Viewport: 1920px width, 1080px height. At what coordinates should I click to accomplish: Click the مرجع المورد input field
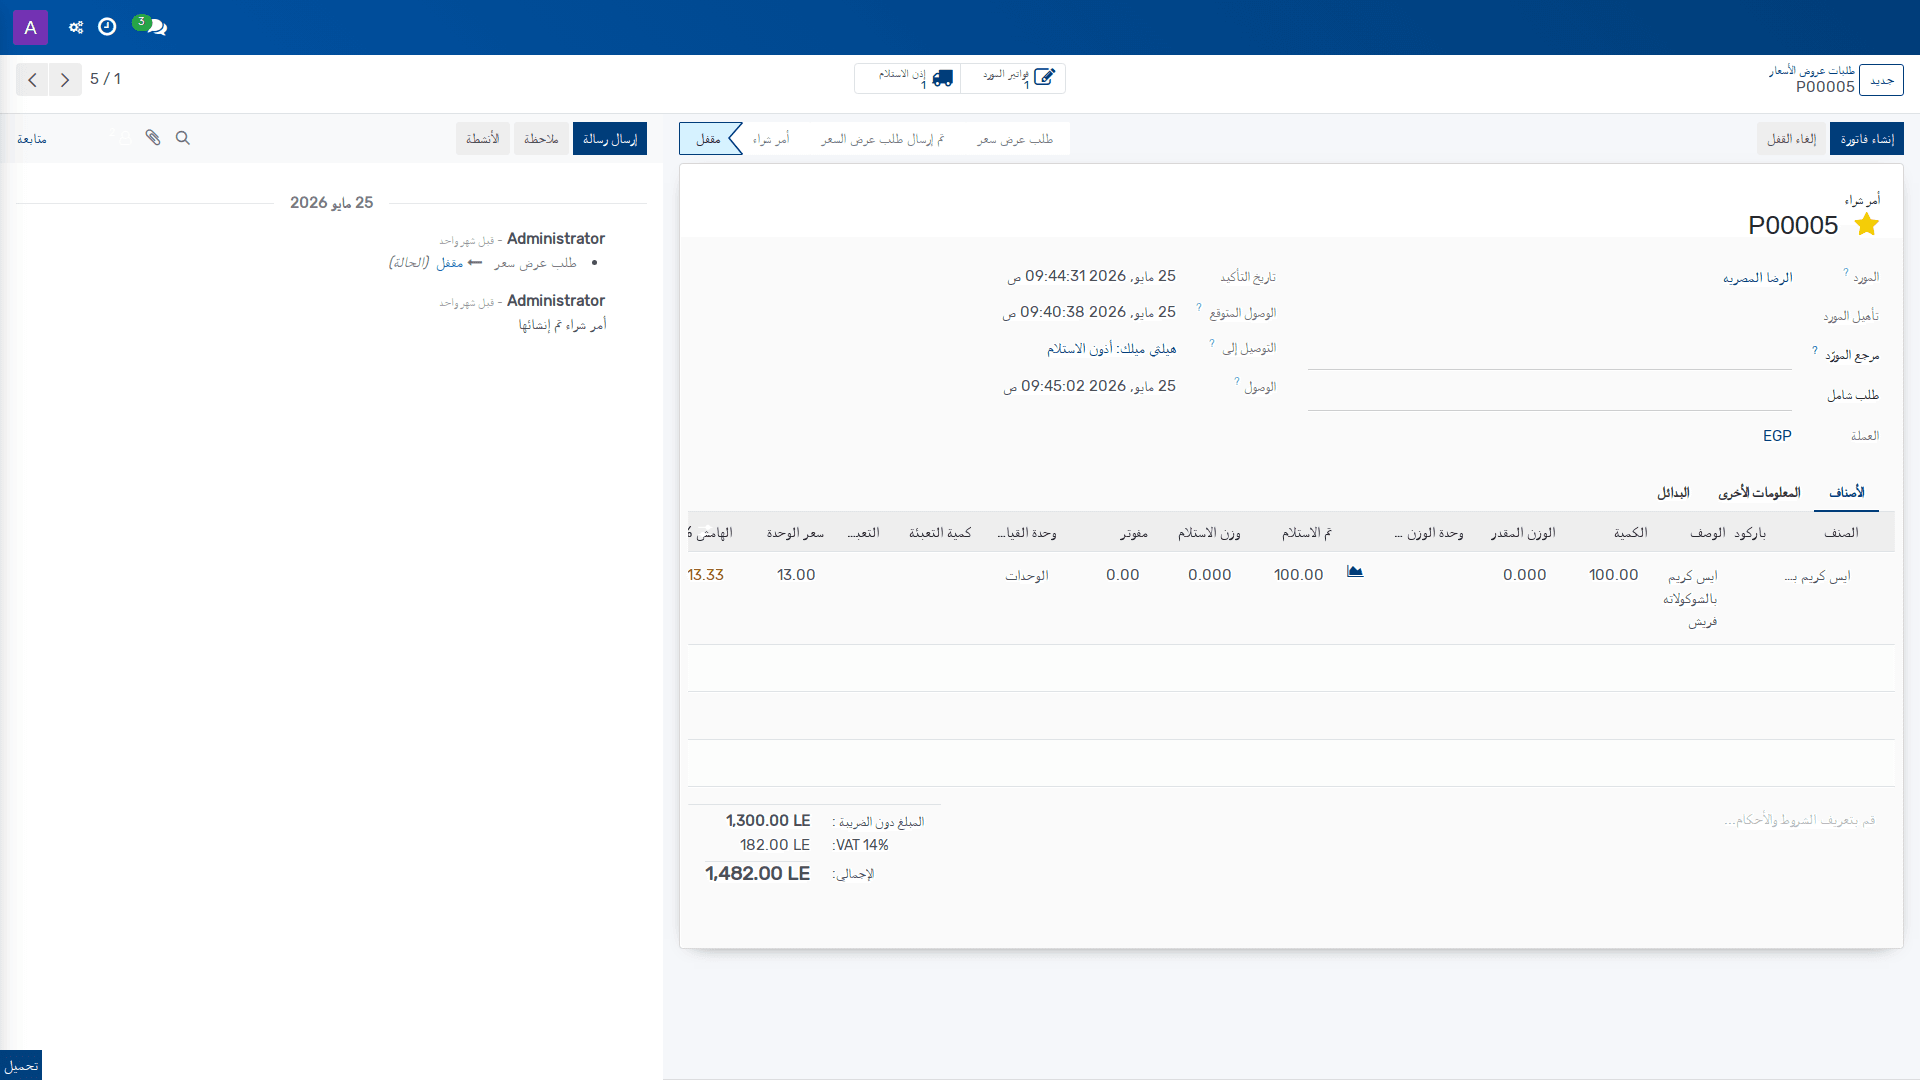click(1549, 355)
